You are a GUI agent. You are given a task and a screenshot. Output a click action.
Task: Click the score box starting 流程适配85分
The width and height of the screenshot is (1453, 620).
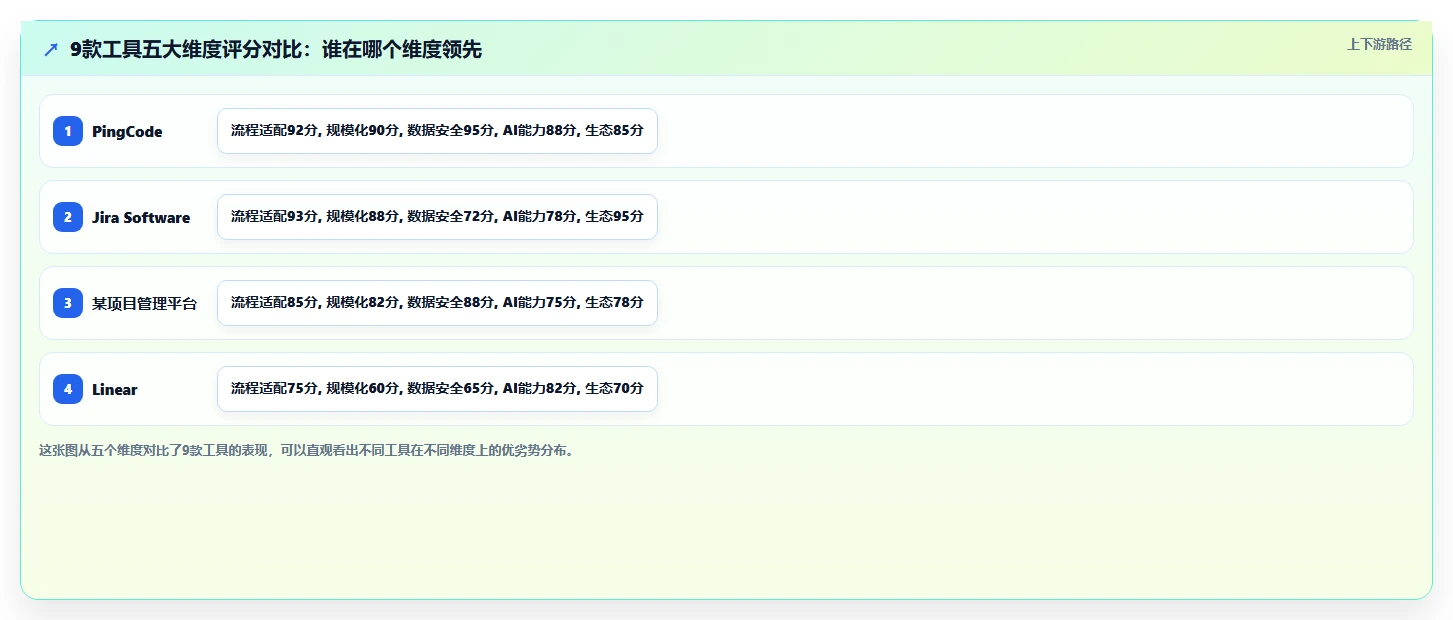coord(437,303)
